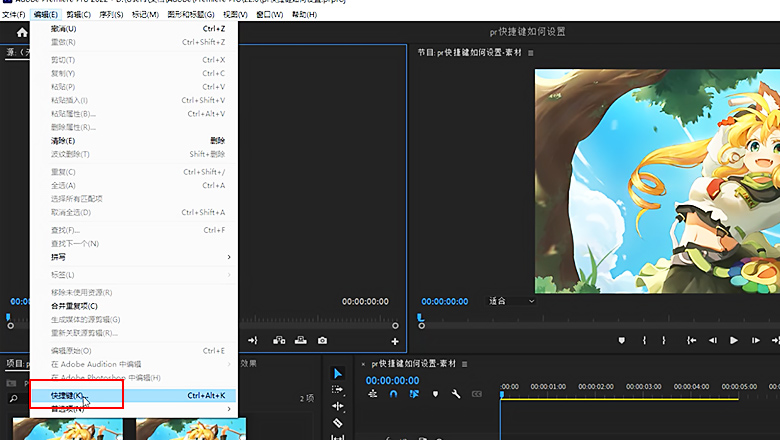This screenshot has height=440, width=780.
Task: Select the Razor tool
Action: pos(338,423)
